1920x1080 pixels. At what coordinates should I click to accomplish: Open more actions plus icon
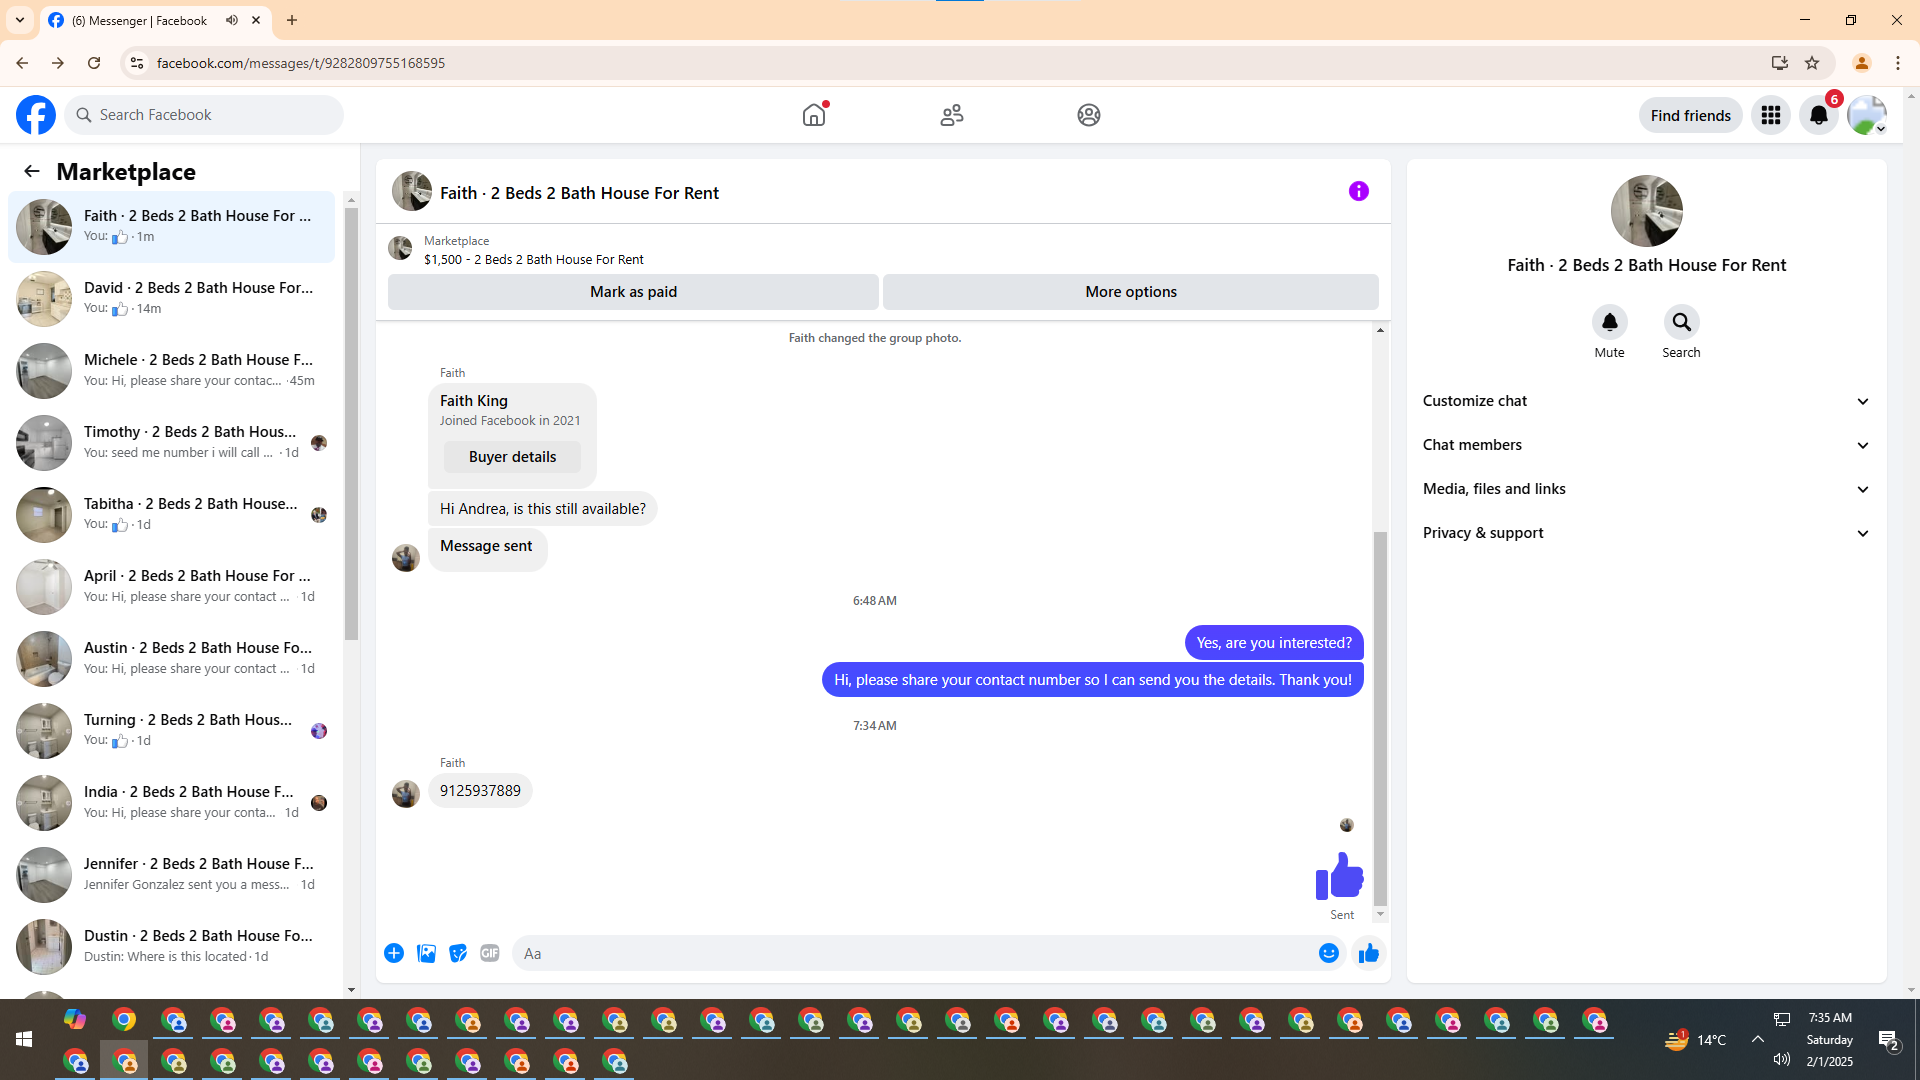[x=394, y=953]
